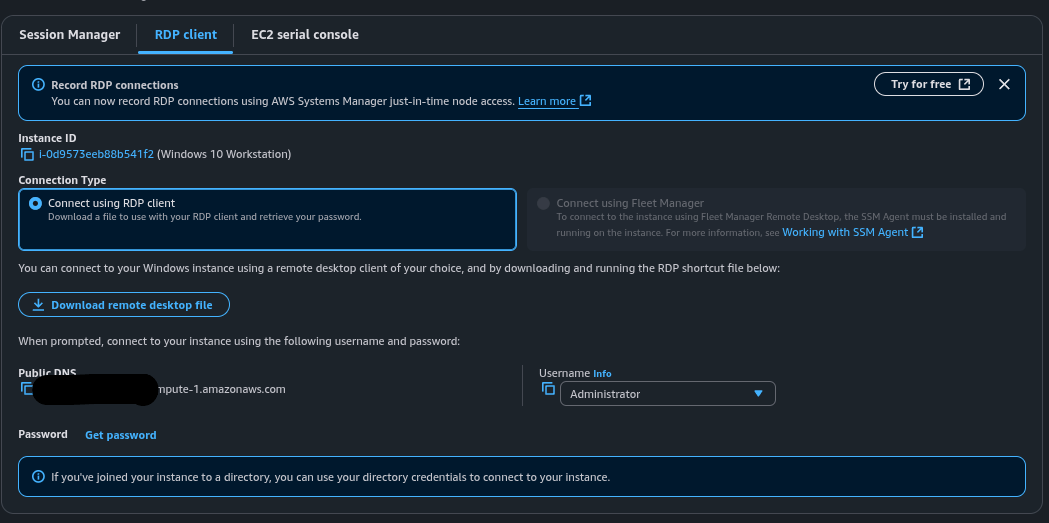Open the Administrator username dropdown
This screenshot has width=1049, height=523.
[667, 394]
